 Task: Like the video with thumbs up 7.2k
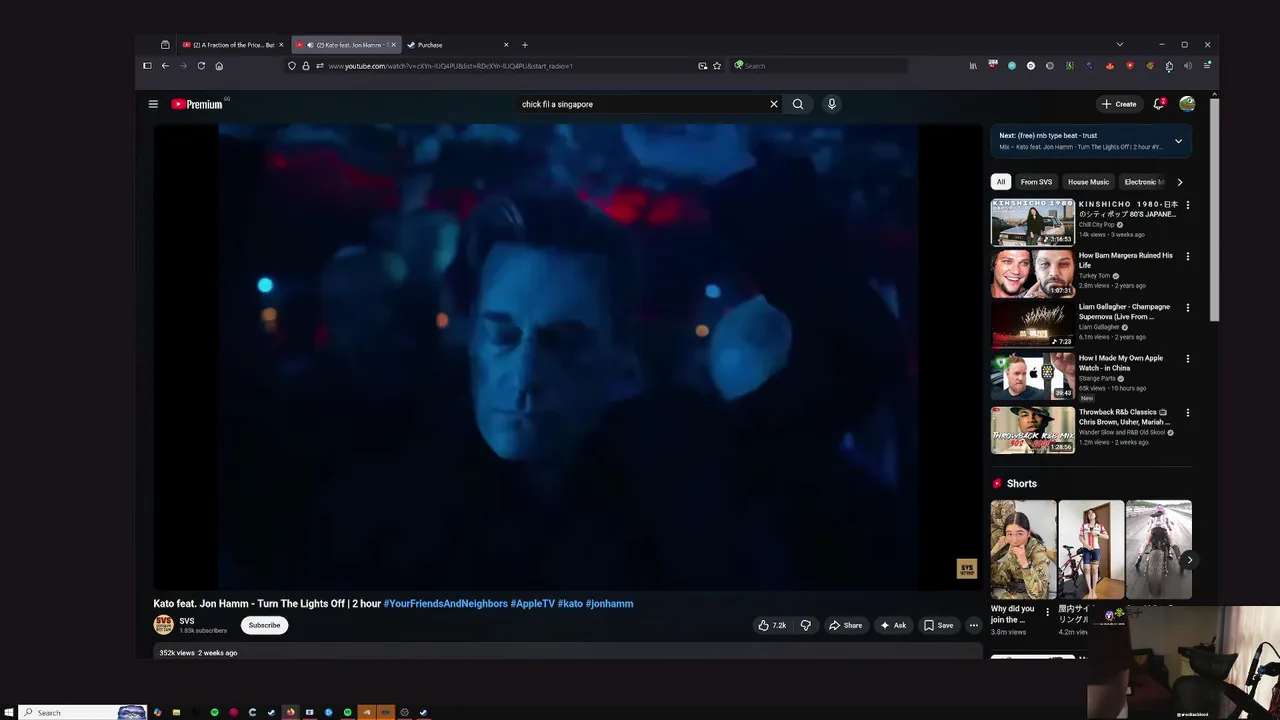771,625
